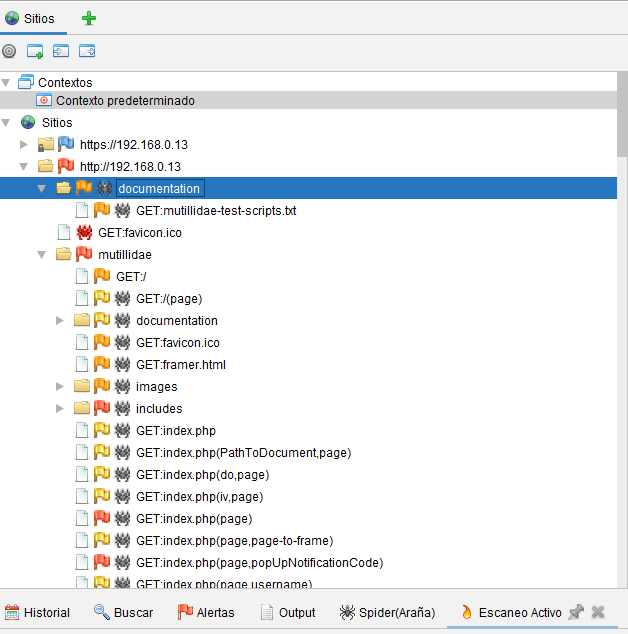Expand the includes folder node
This screenshot has width=628, height=634.
(60, 409)
